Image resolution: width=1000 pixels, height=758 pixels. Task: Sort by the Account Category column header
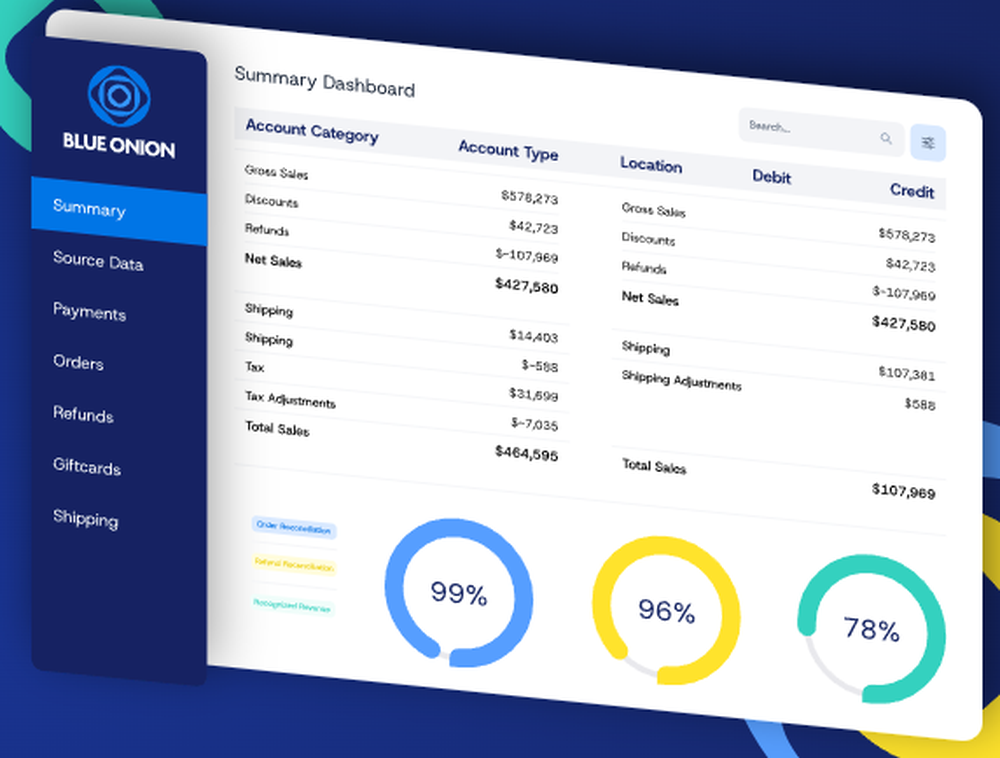(x=312, y=131)
